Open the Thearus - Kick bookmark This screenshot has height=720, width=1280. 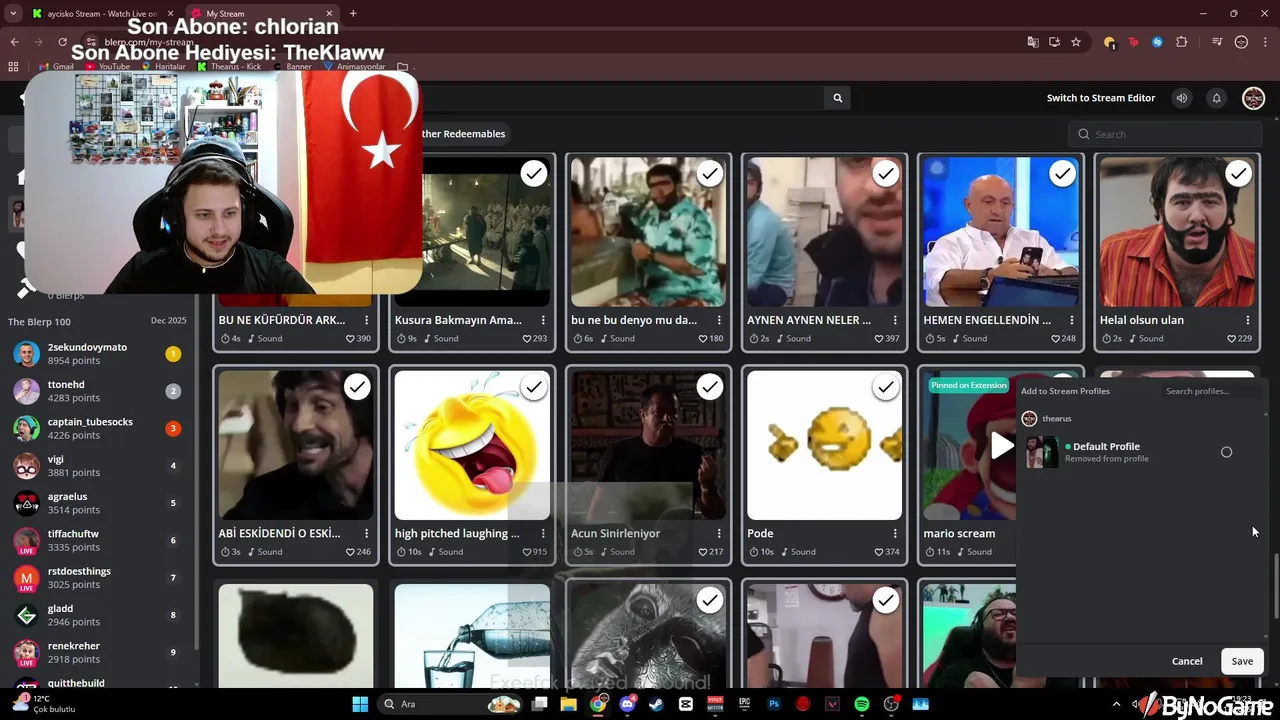(x=229, y=67)
